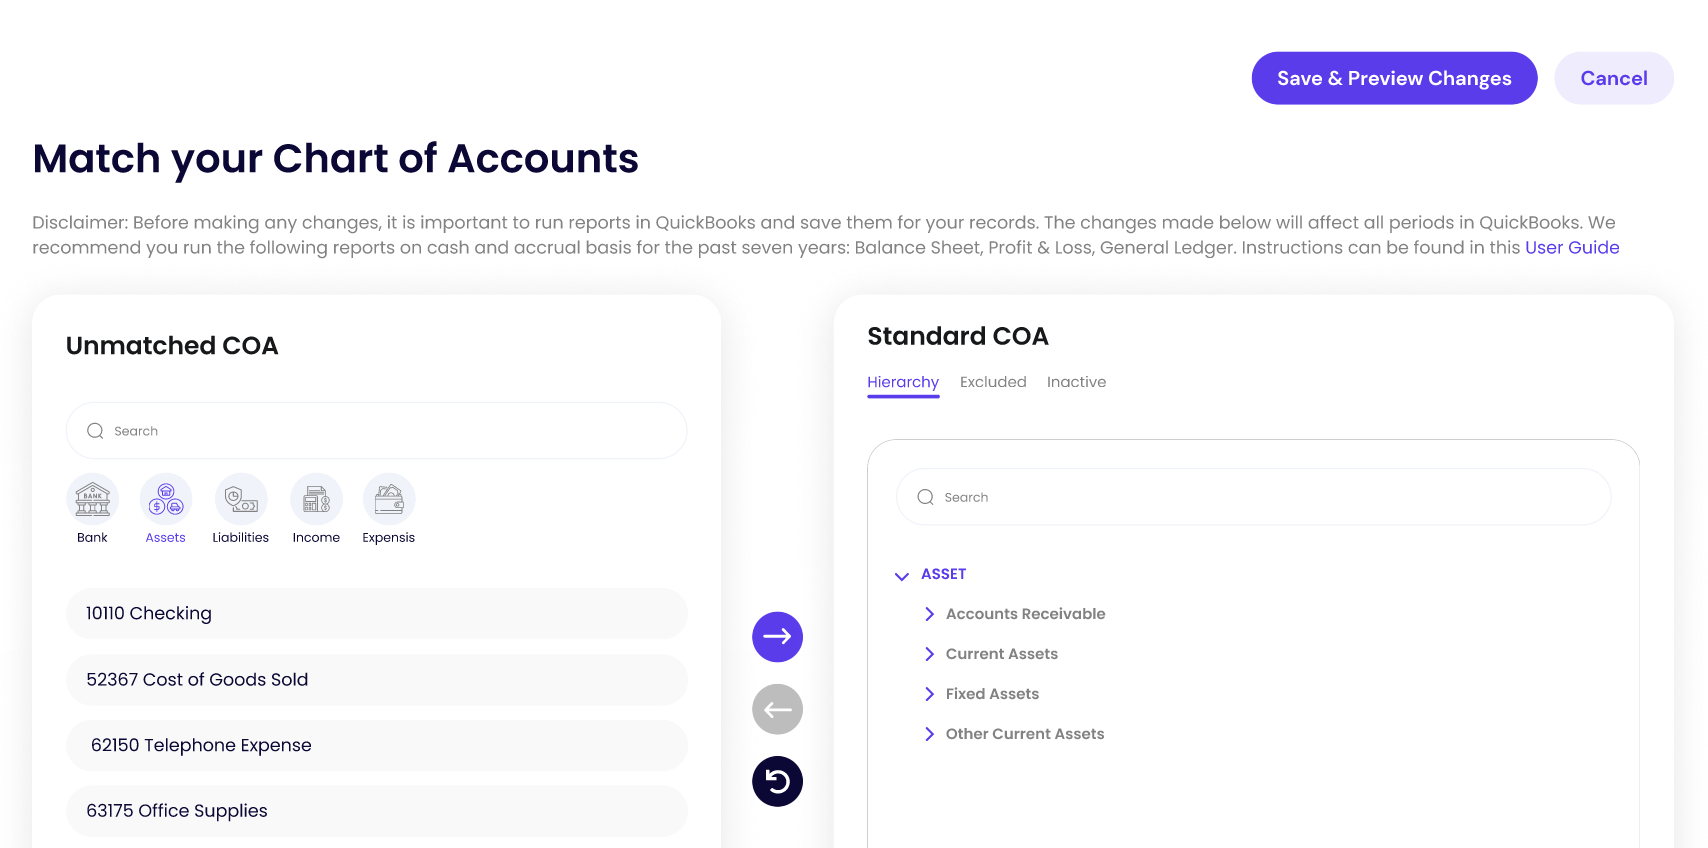Open the User Guide link
Screen dimensions: 1708x848
pyautogui.click(x=1572, y=247)
